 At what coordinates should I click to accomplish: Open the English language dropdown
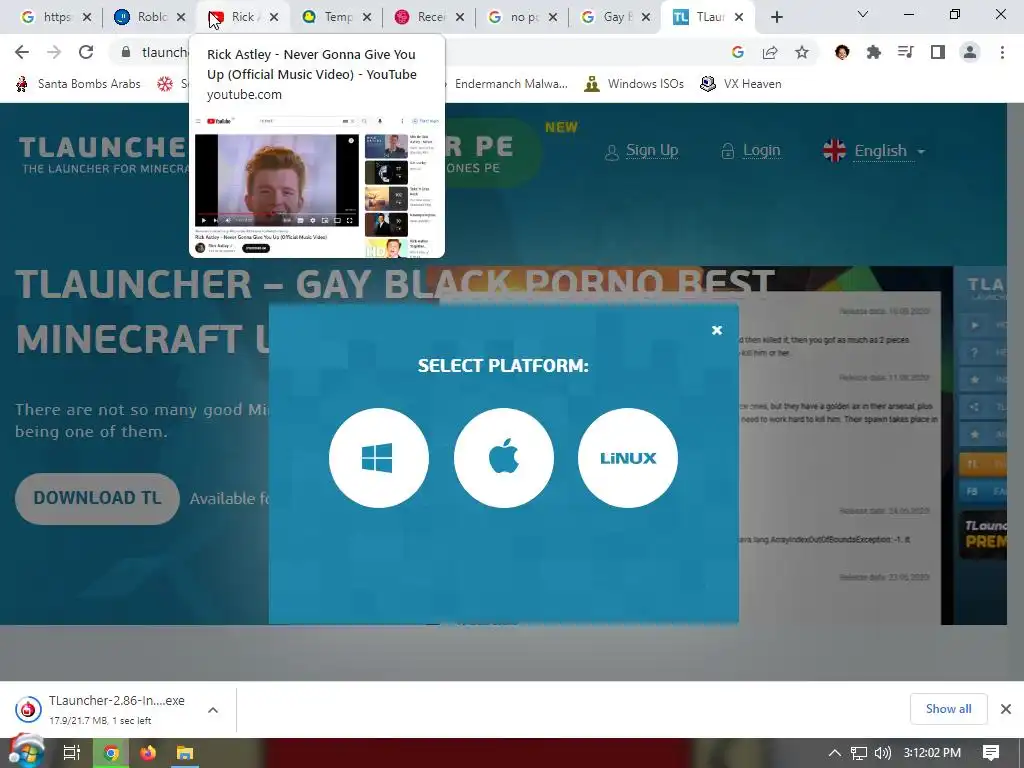click(x=874, y=151)
